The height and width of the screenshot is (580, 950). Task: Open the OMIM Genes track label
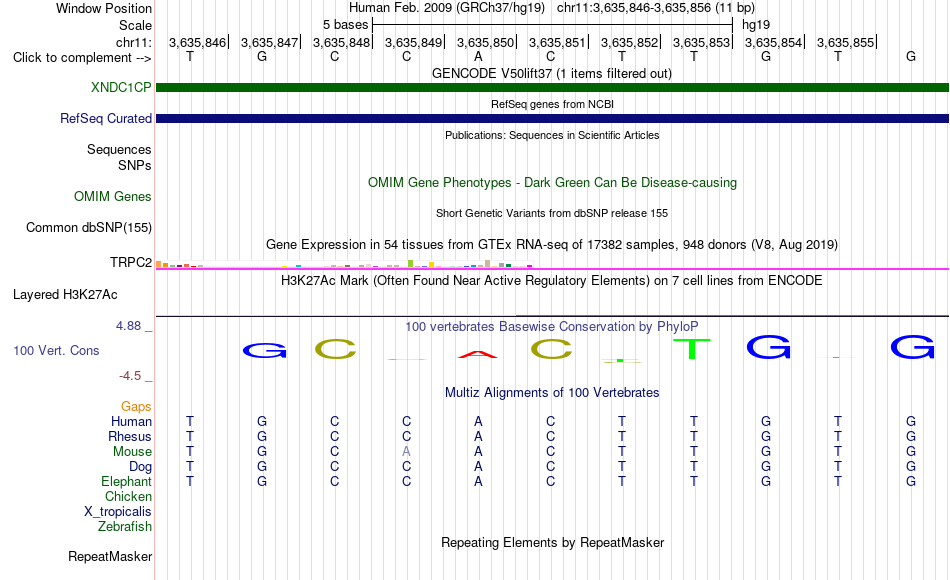pos(113,196)
